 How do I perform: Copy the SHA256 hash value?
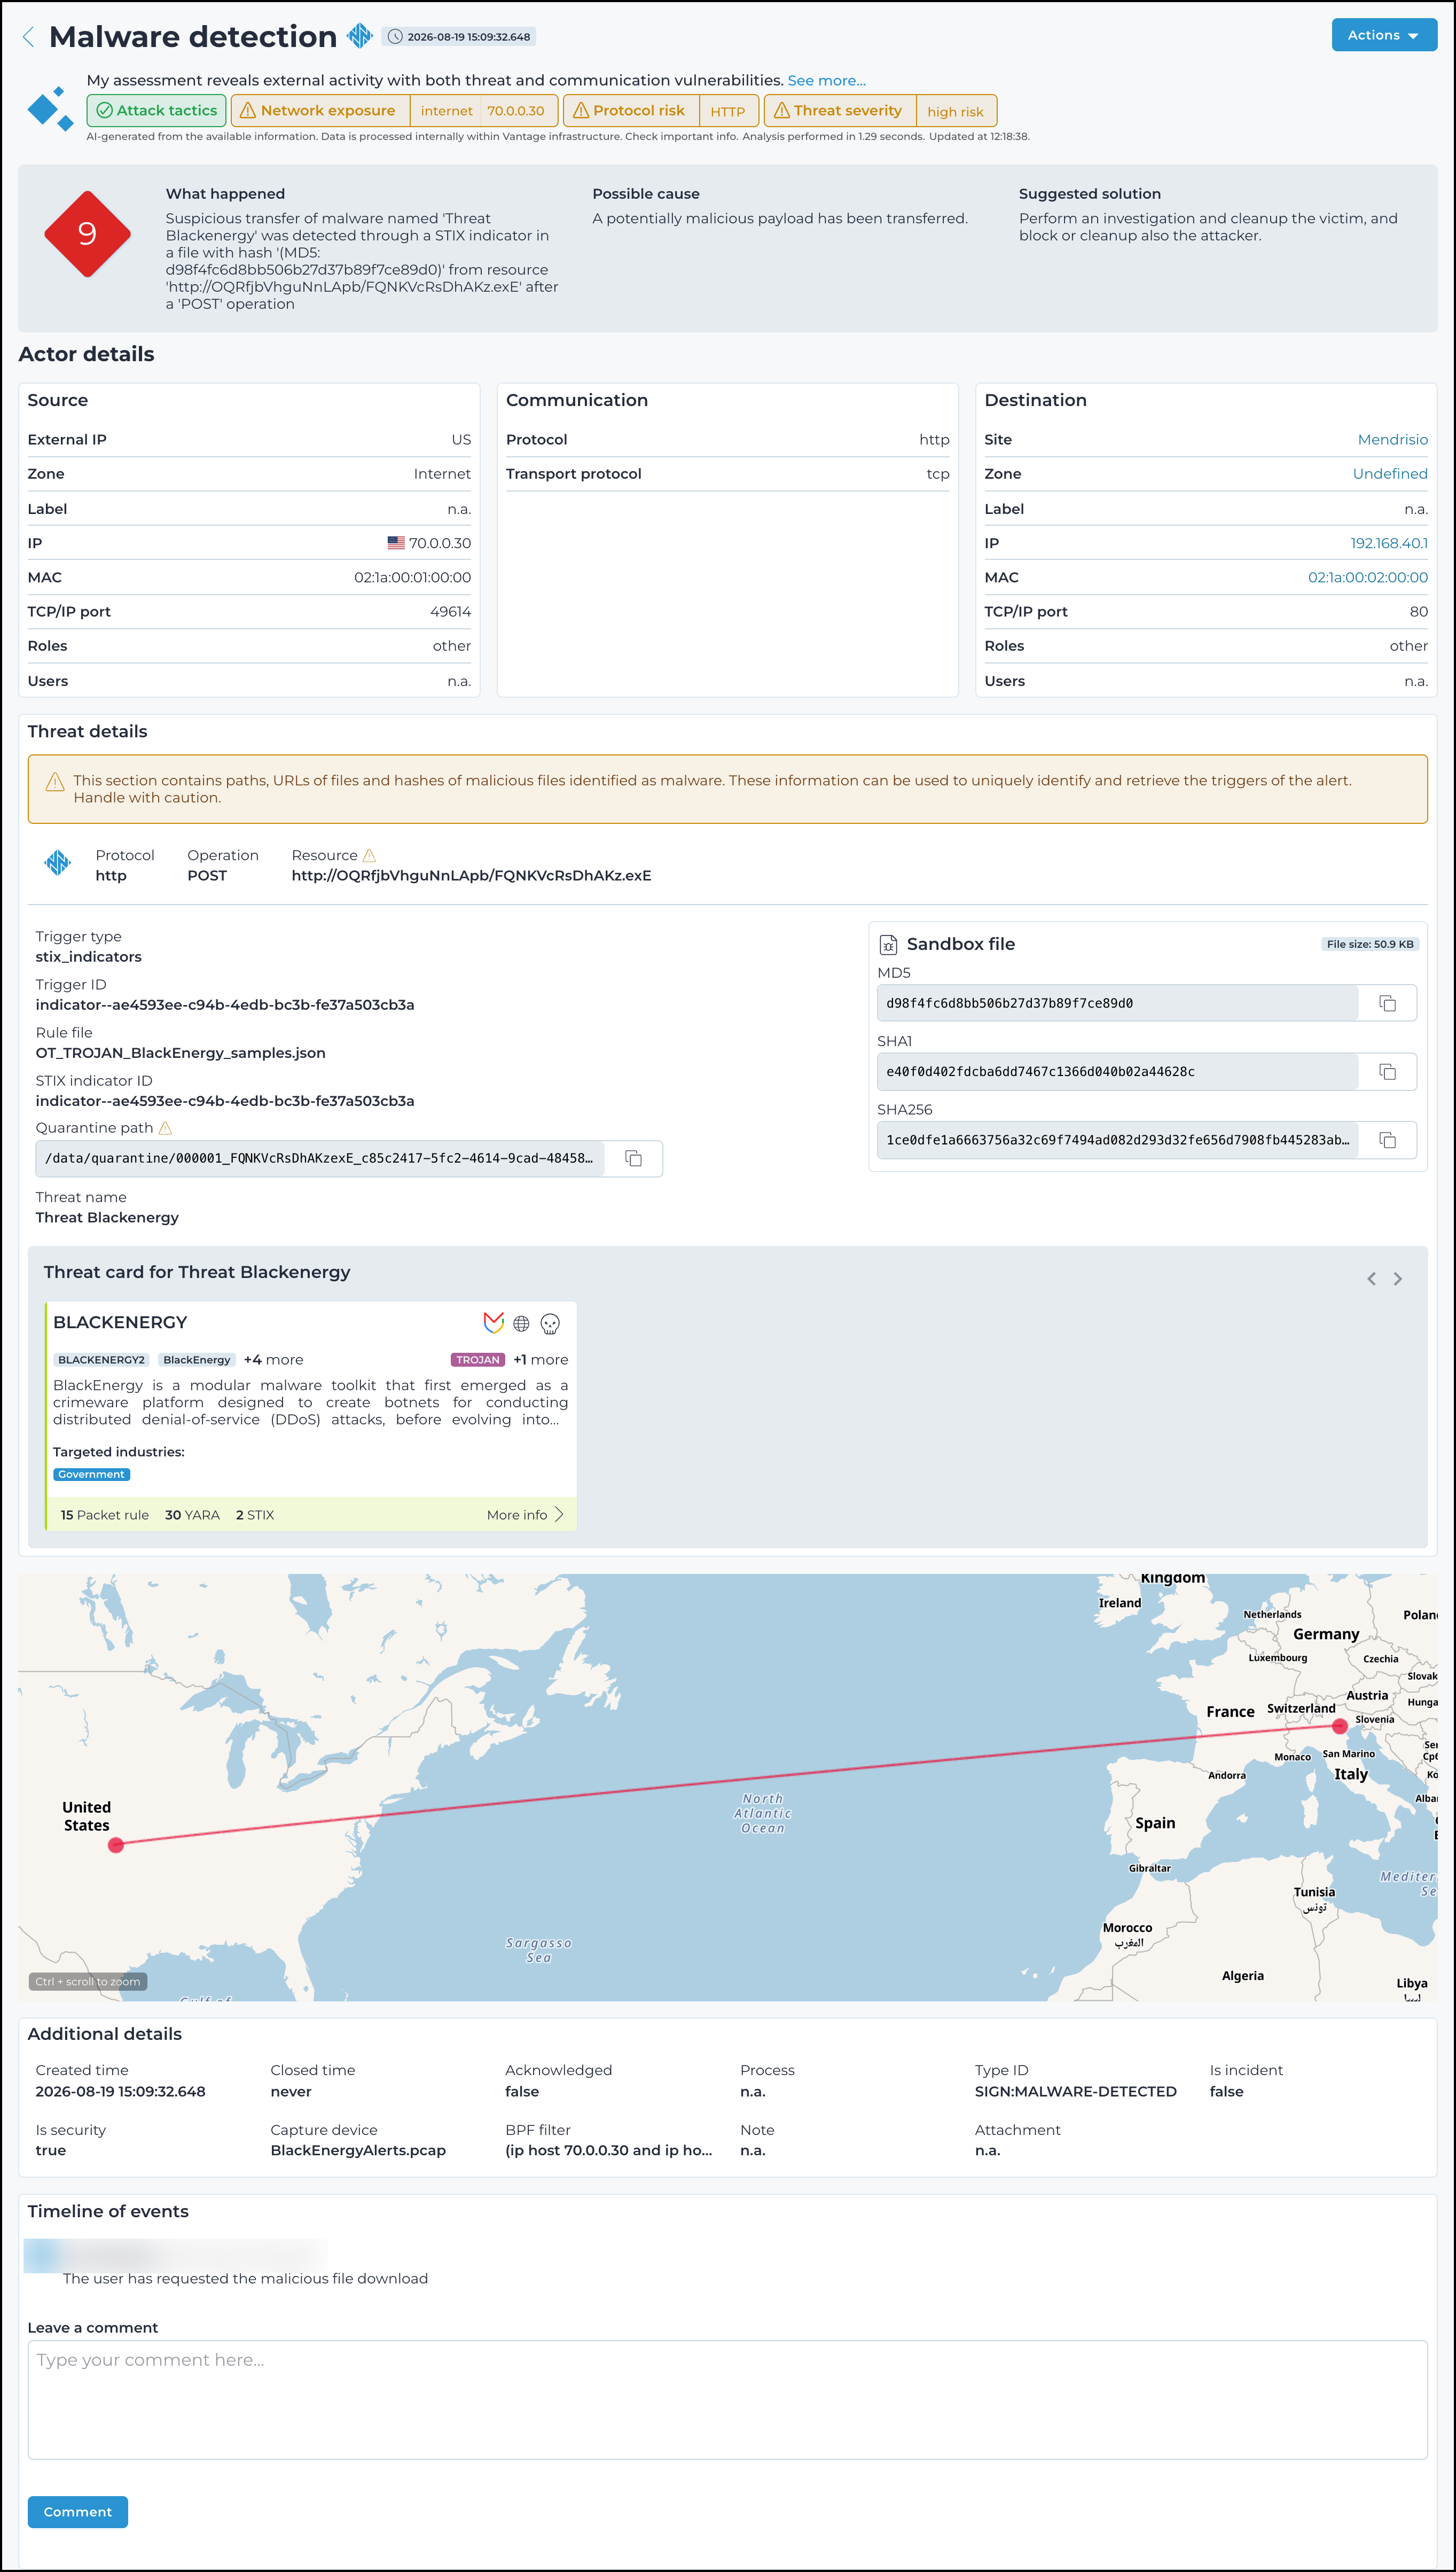click(x=1387, y=1140)
